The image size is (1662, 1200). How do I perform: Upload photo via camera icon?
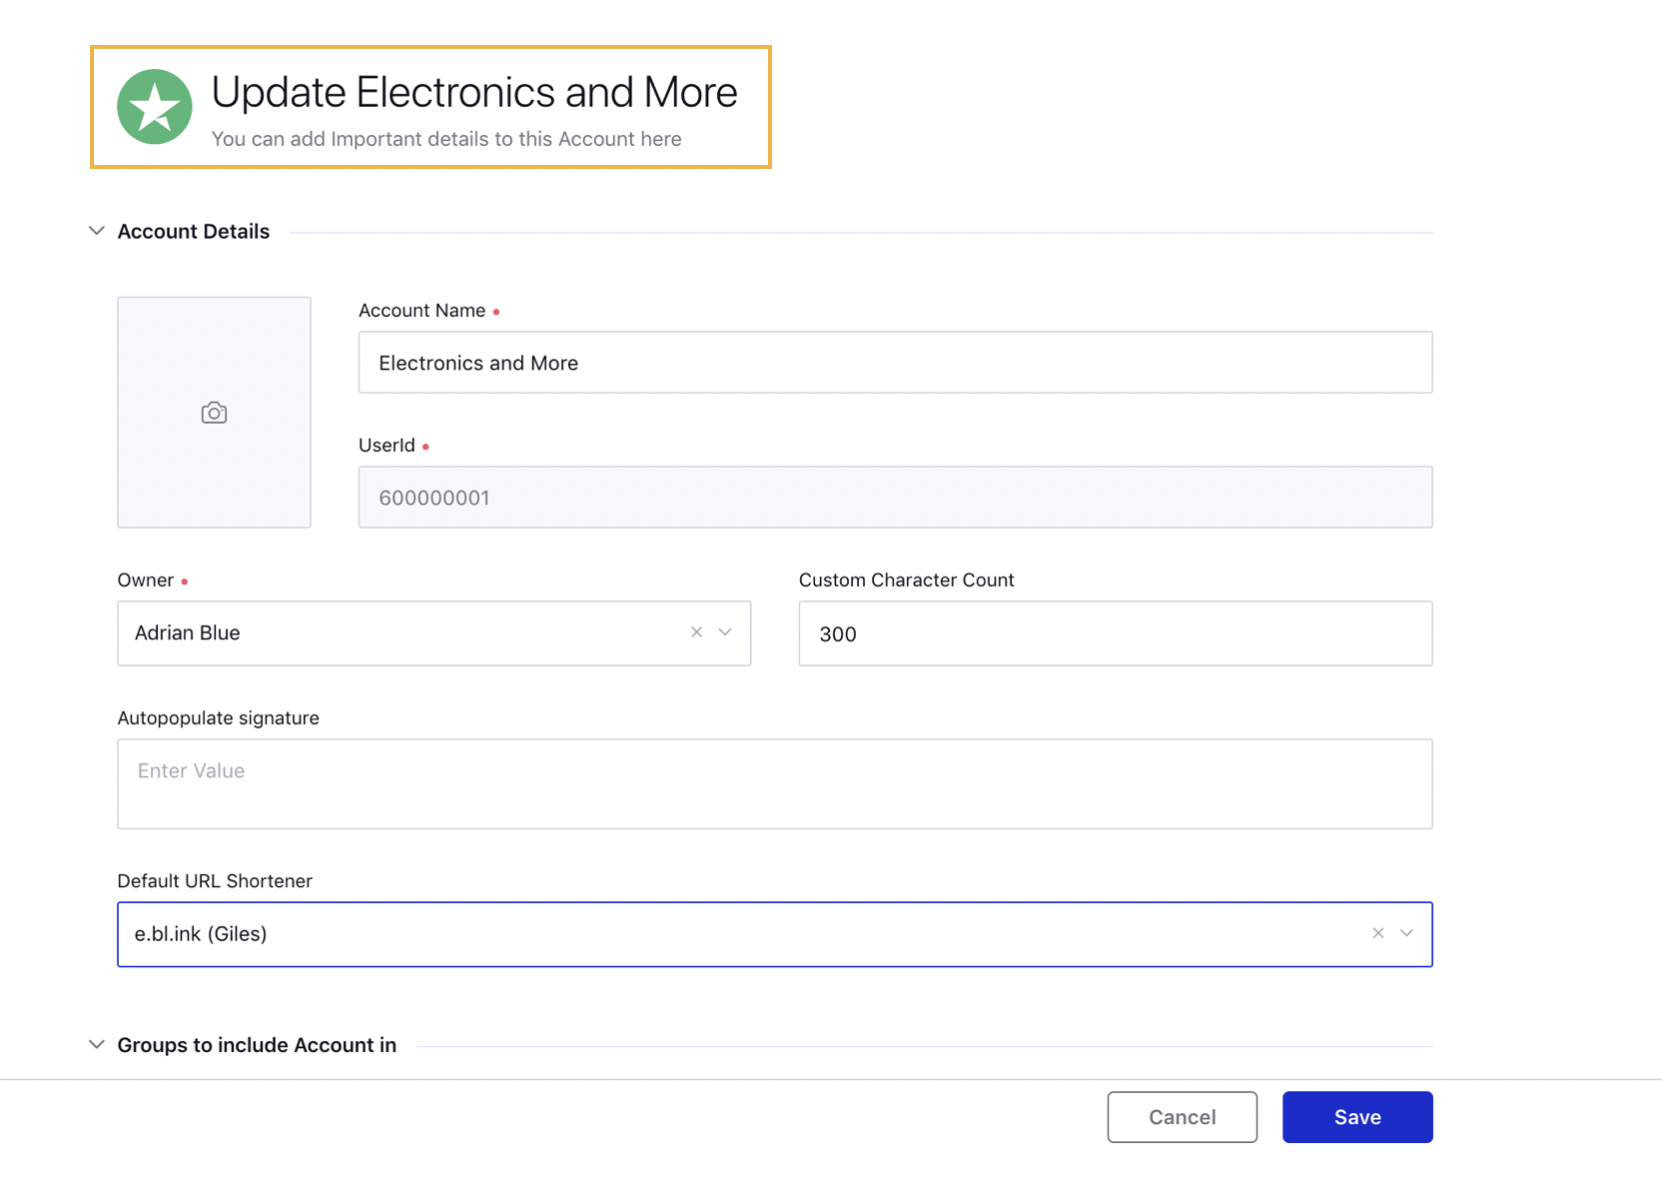click(x=214, y=413)
